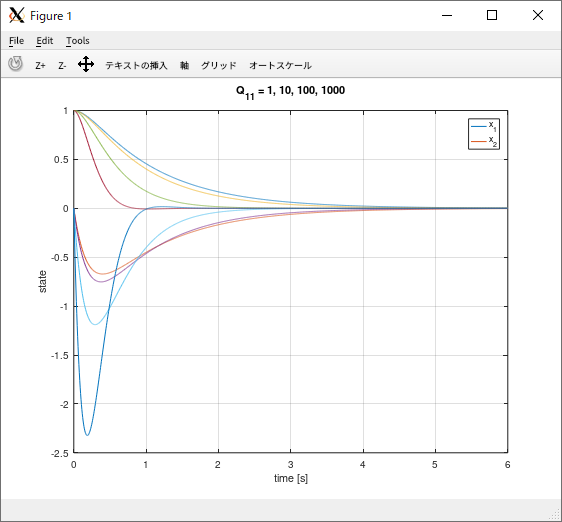Click the plot title Q11 = 1, 10, 100, 1000
Image resolution: width=562 pixels, height=522 pixels.
pos(290,91)
